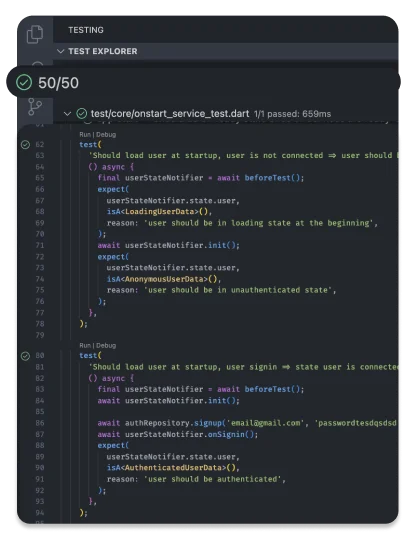Click '() async {' on line 82
407x550 pixels.
111,378
